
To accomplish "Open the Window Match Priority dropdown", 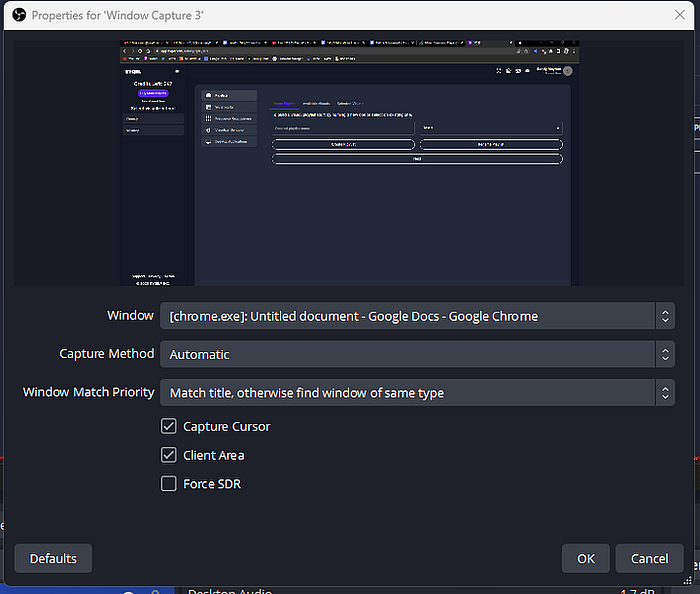I will 417,393.
